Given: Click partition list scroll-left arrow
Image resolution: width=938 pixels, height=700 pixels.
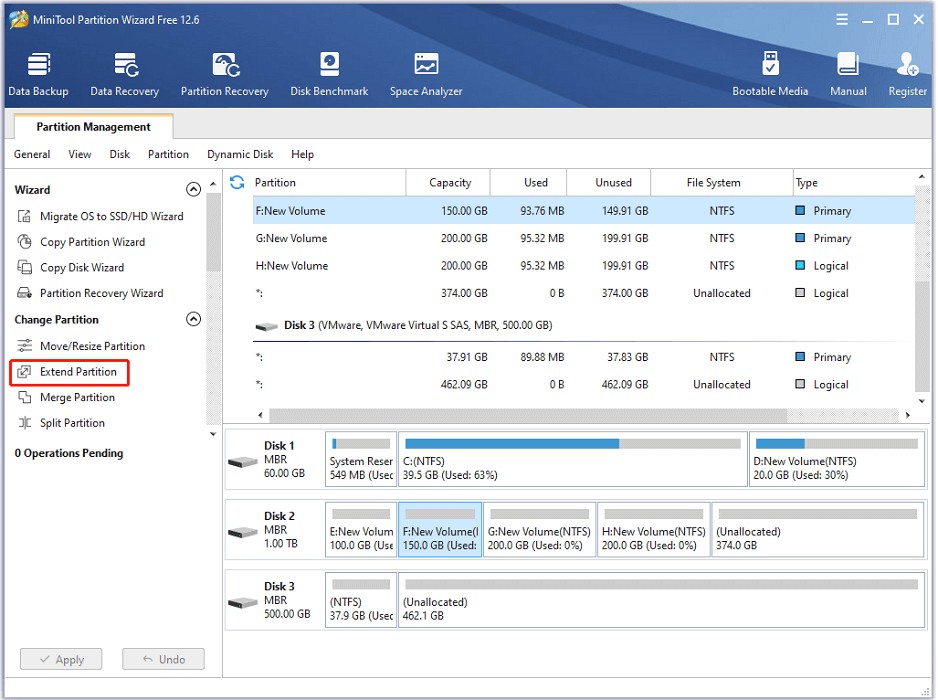Looking at the screenshot, I should point(260,415).
